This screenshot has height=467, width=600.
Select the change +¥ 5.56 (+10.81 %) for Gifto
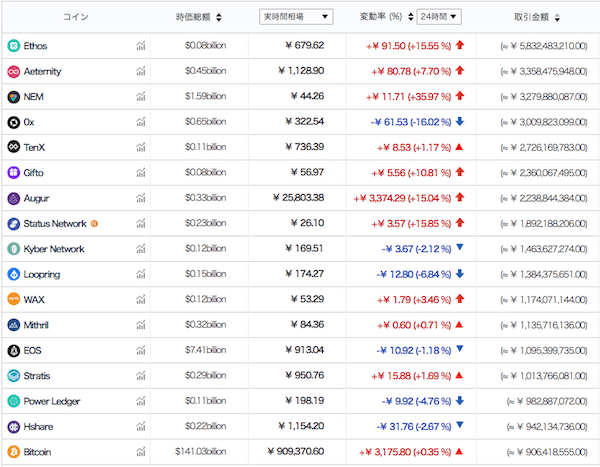coord(411,173)
